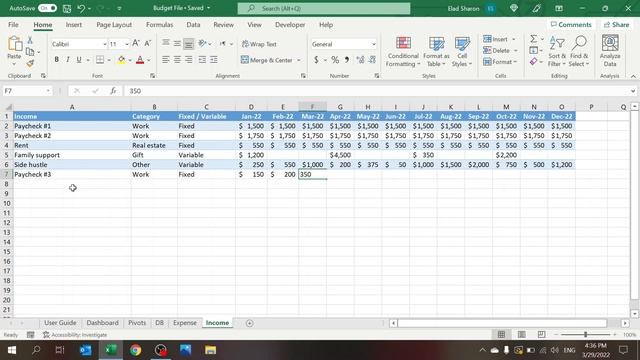The image size is (640, 360).
Task: Add a new sheet with plus icon
Action: [x=249, y=323]
